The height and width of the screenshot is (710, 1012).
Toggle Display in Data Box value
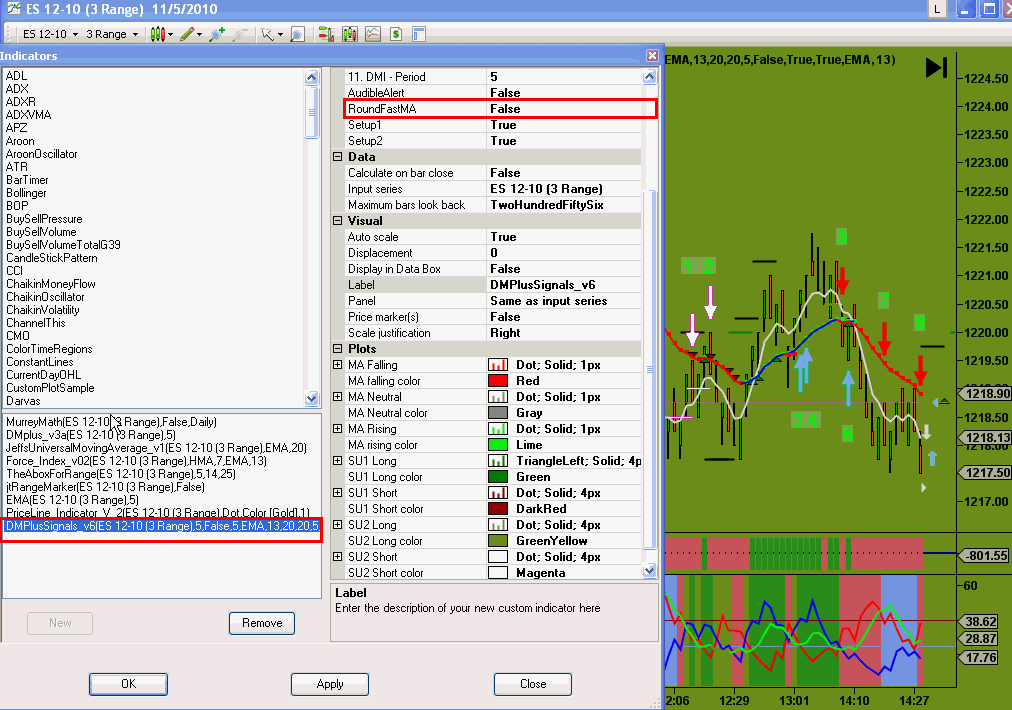564,269
